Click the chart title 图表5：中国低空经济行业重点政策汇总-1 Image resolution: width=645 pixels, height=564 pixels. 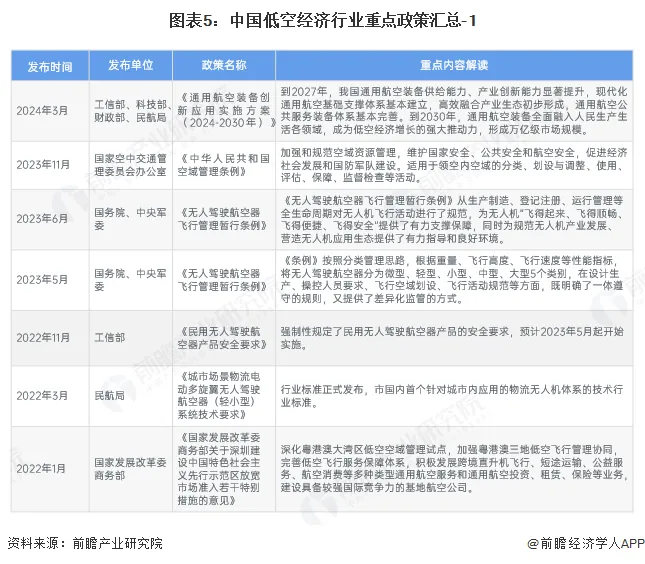point(322,21)
